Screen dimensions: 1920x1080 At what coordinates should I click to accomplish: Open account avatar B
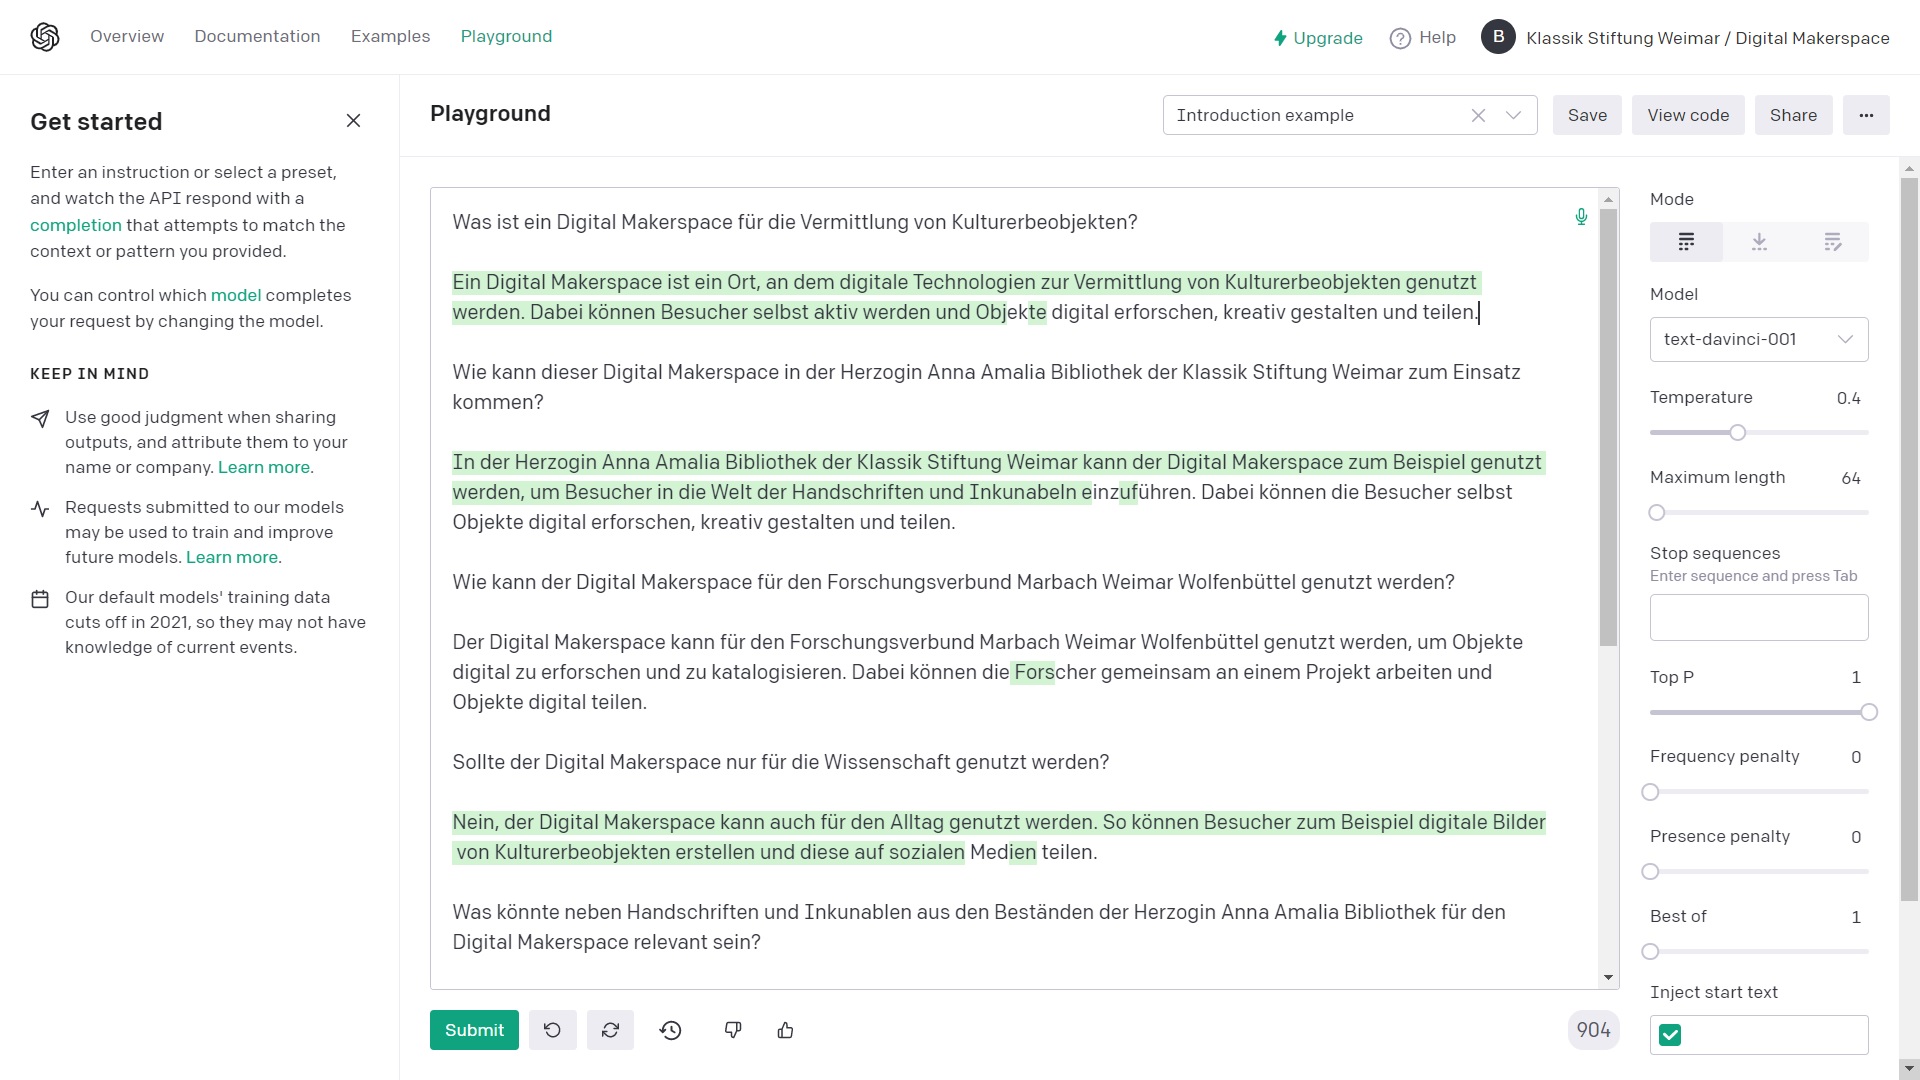coord(1498,37)
